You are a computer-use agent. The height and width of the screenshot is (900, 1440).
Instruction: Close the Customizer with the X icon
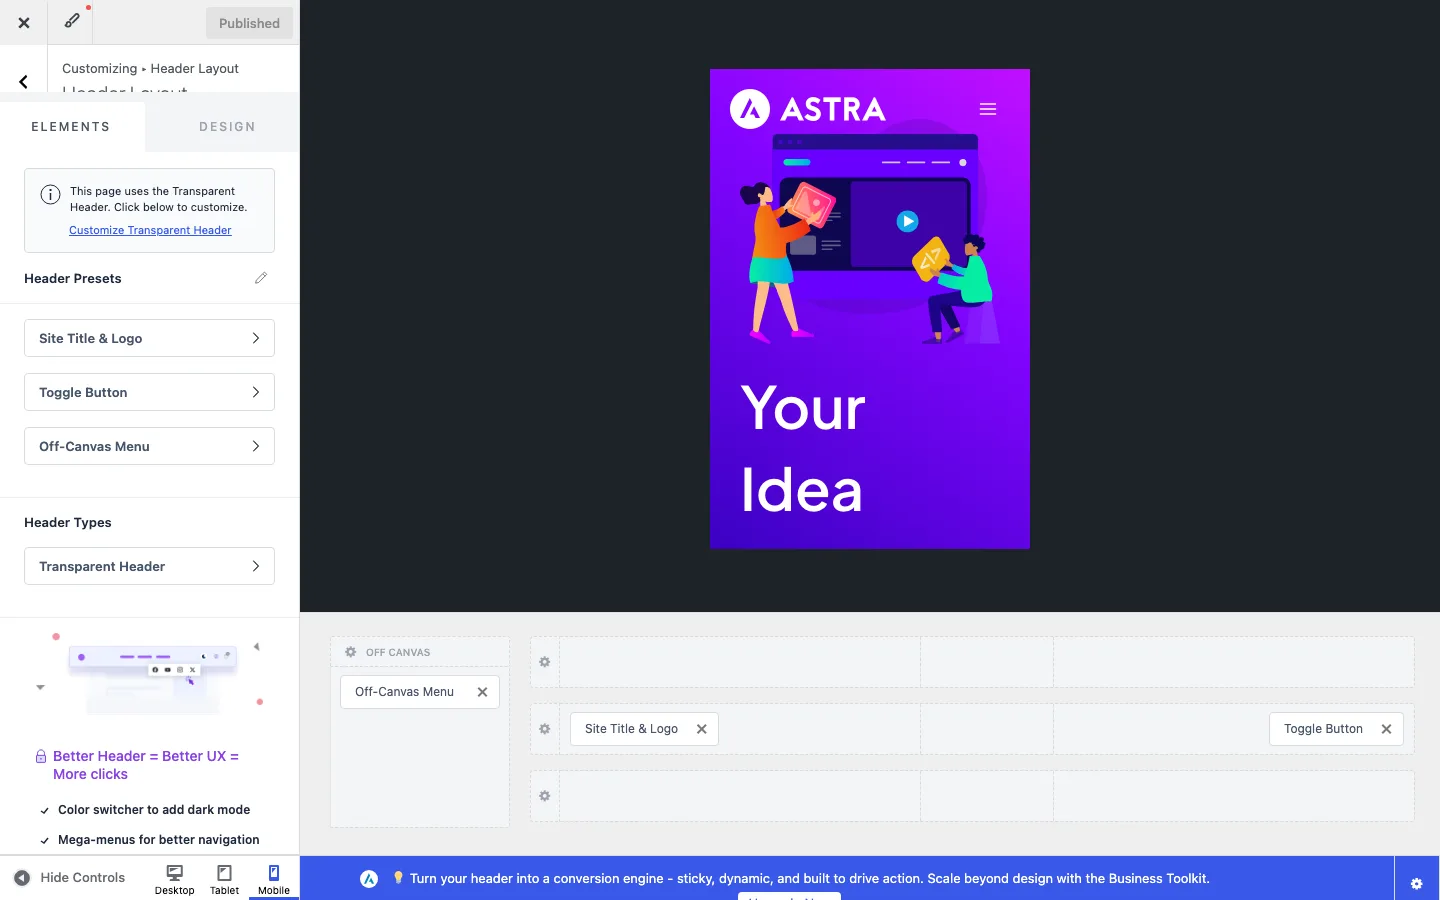tap(23, 22)
